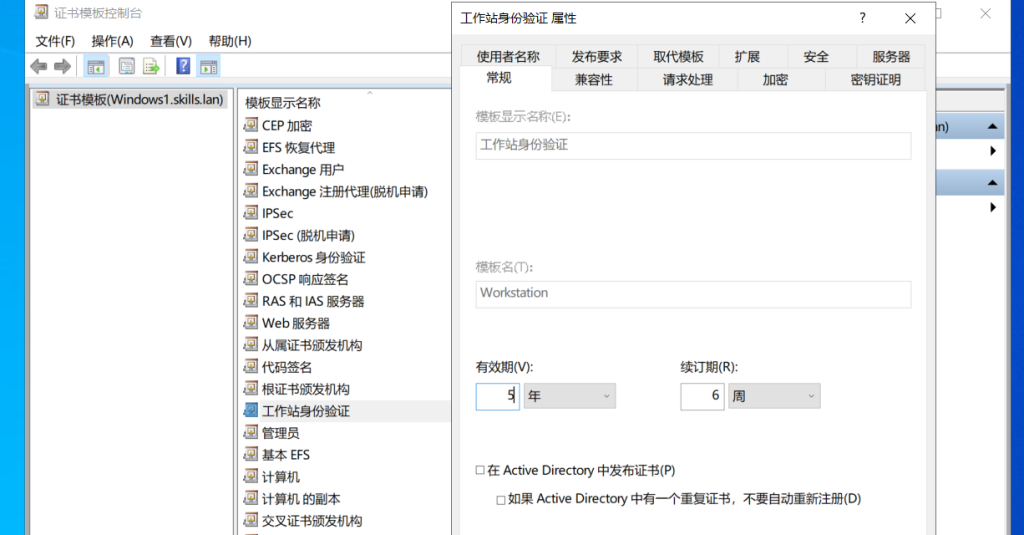Switch to the 安全 tab
This screenshot has width=1024, height=535.
[816, 57]
